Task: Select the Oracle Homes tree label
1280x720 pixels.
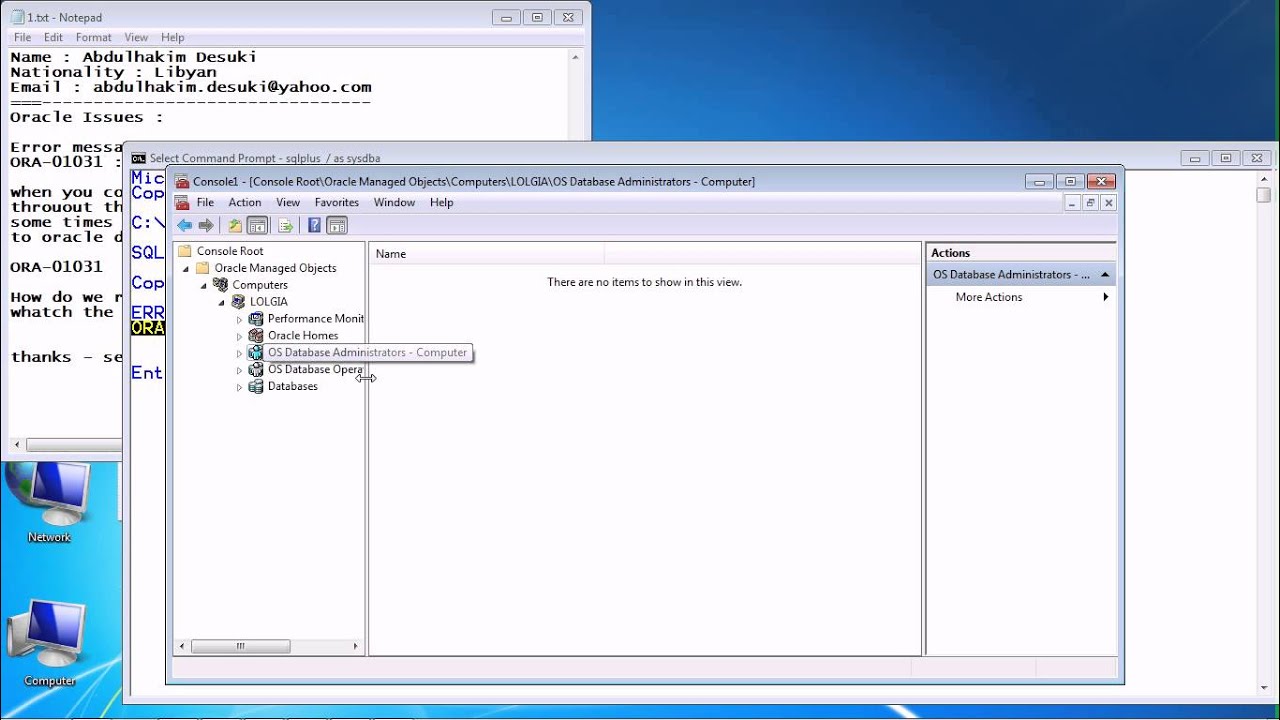Action: point(303,335)
